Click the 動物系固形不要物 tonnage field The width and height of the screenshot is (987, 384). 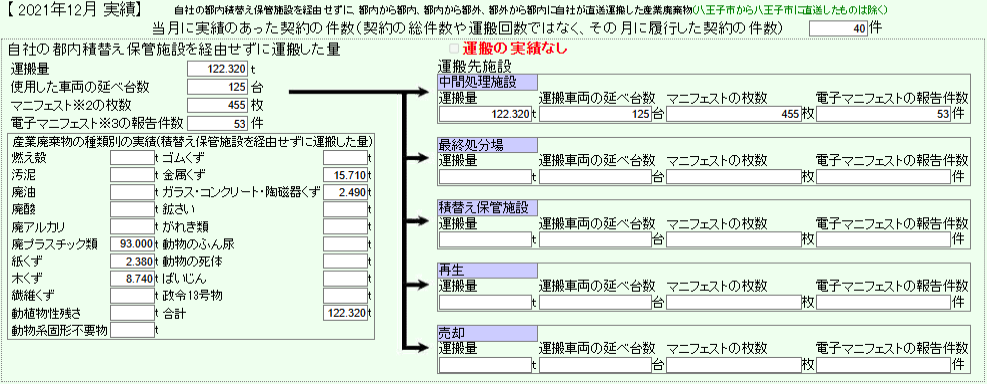(x=132, y=330)
